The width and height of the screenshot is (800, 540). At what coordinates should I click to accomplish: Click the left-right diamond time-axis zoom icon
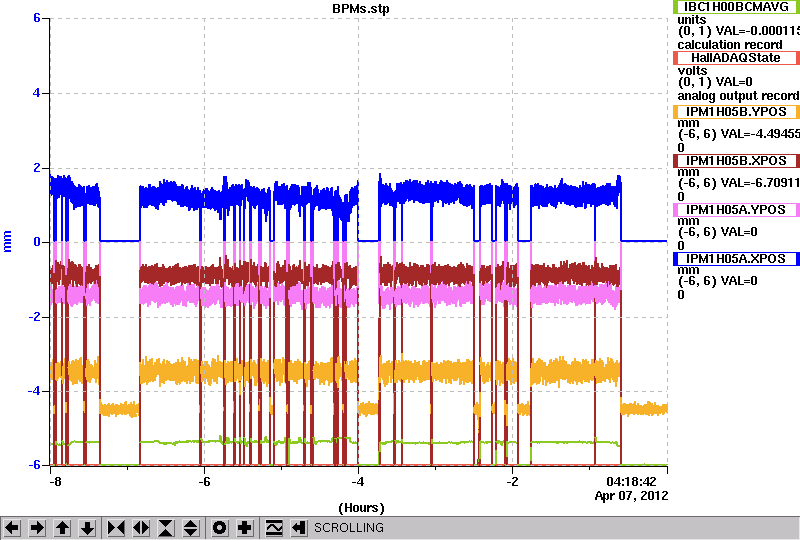pyautogui.click(x=141, y=528)
